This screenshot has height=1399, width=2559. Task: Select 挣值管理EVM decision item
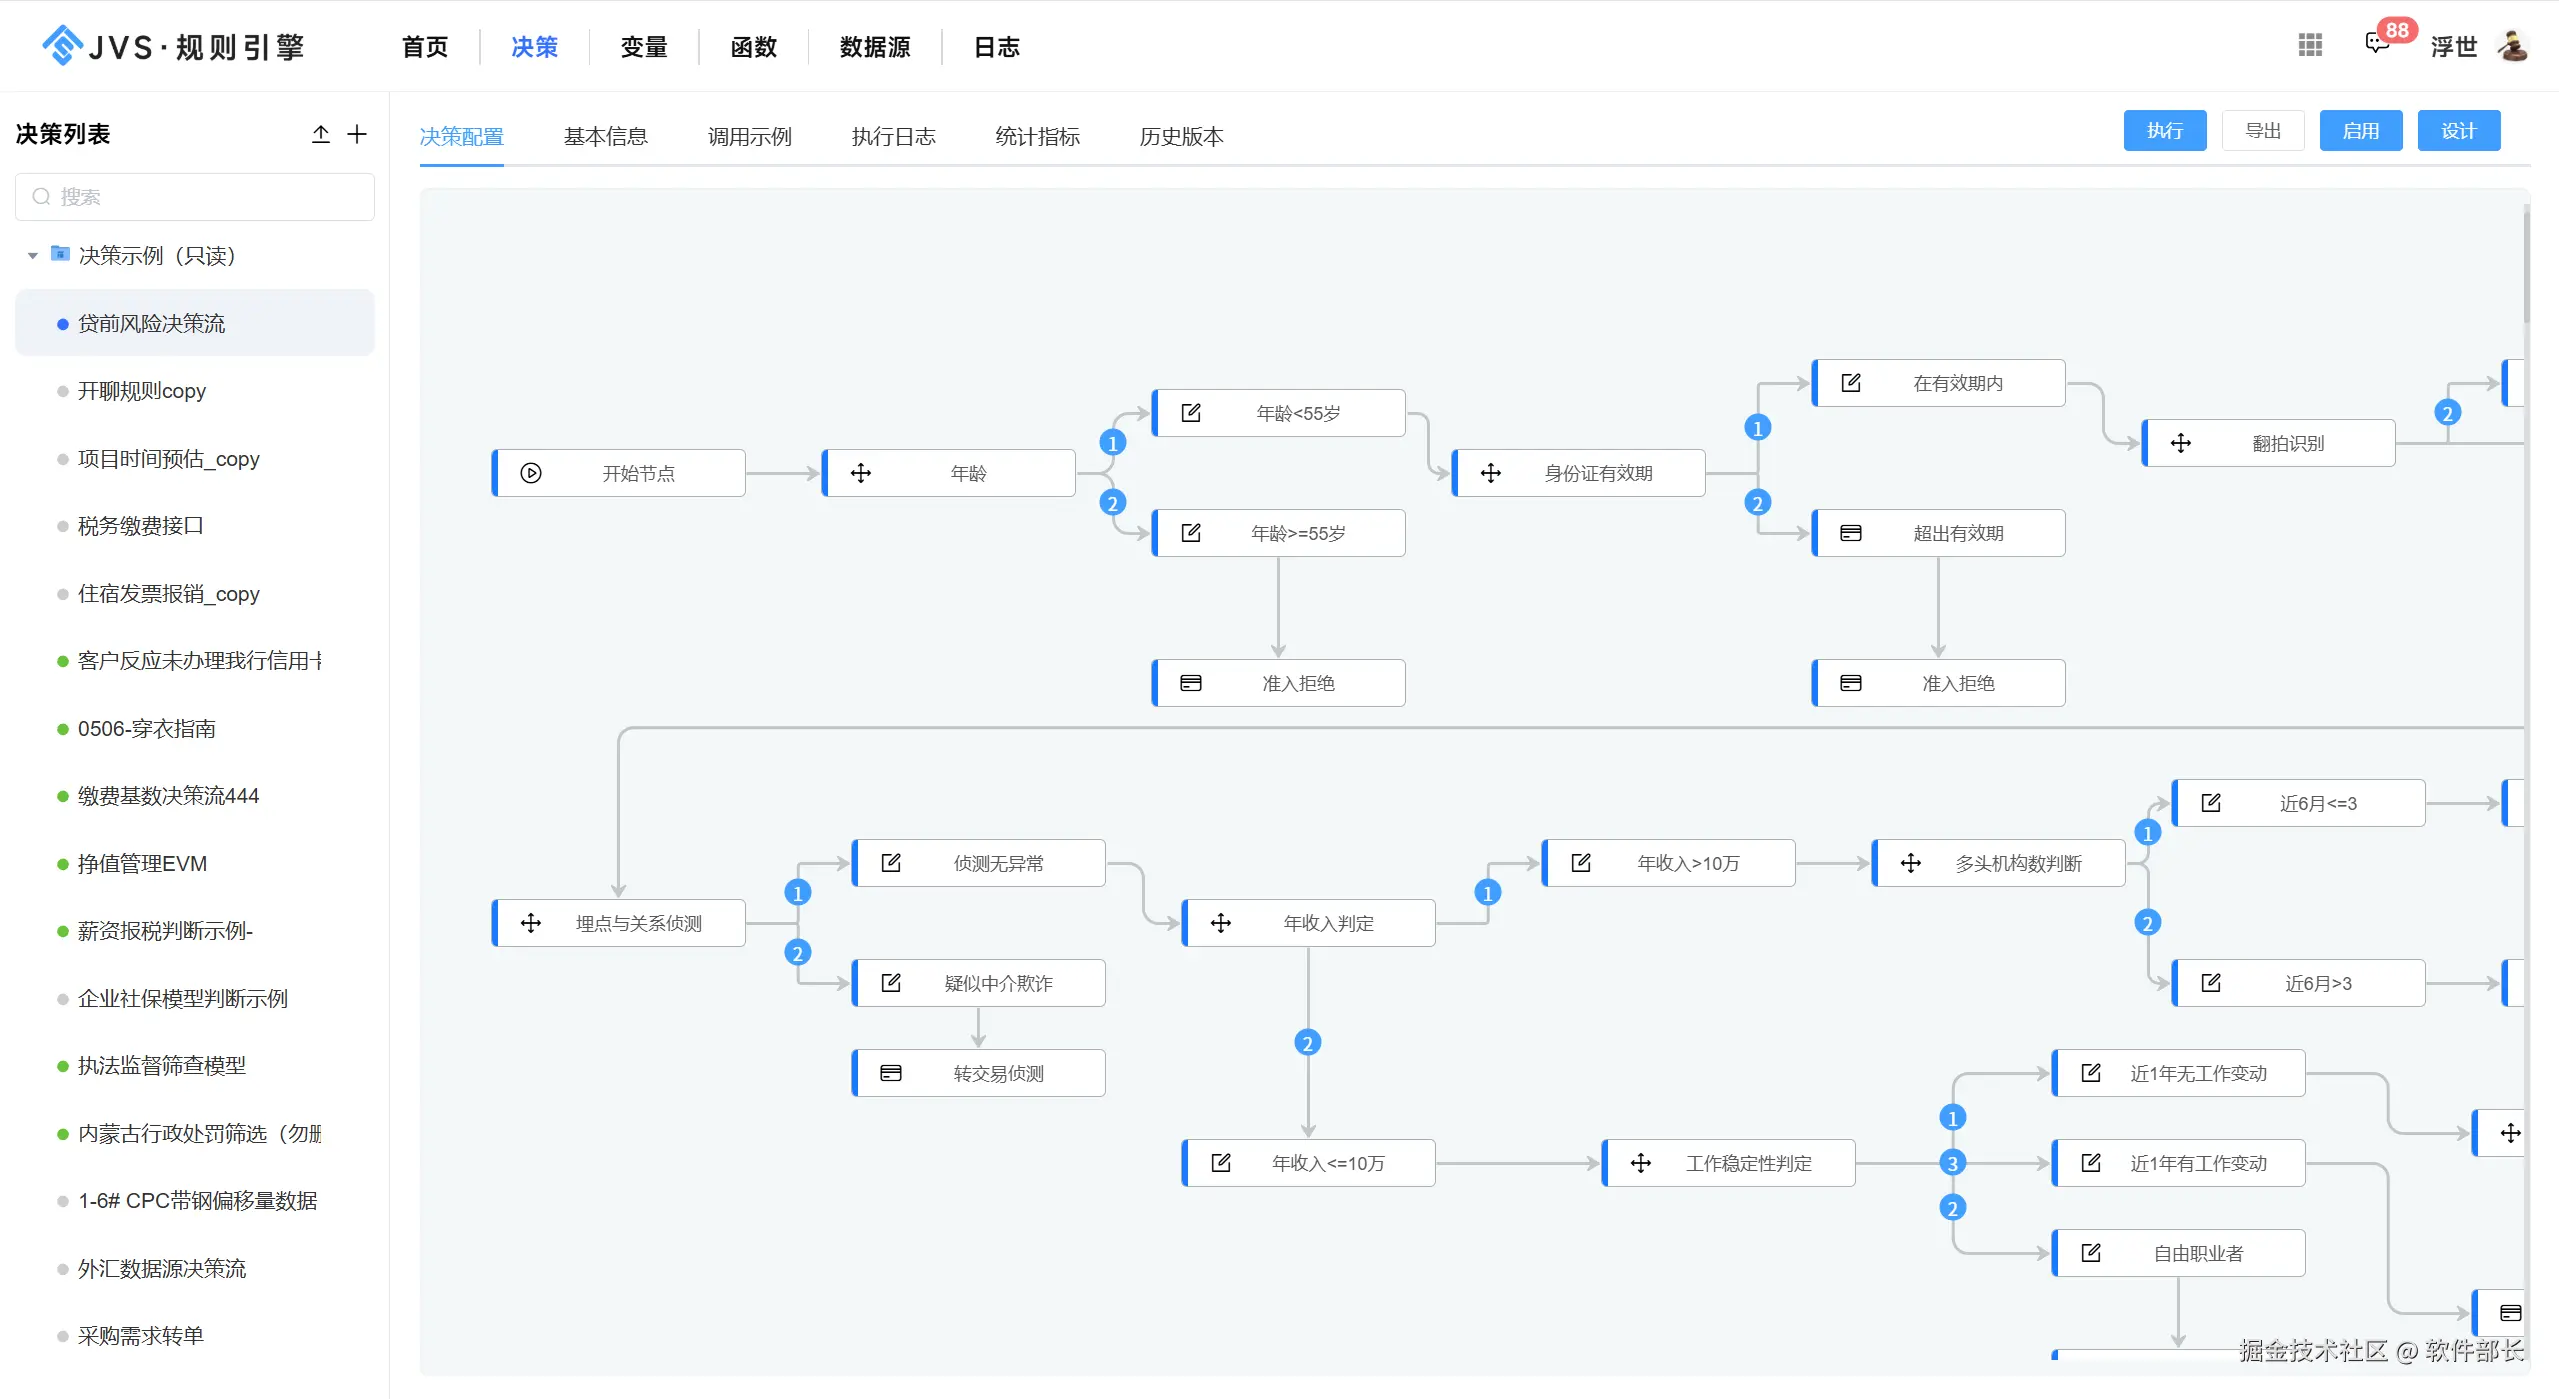(x=142, y=863)
